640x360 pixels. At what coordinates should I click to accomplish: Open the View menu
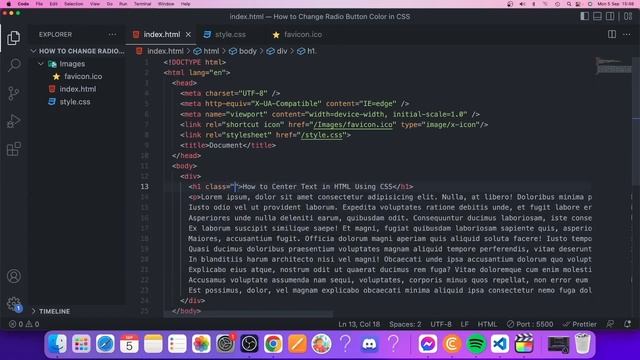tap(95, 4)
